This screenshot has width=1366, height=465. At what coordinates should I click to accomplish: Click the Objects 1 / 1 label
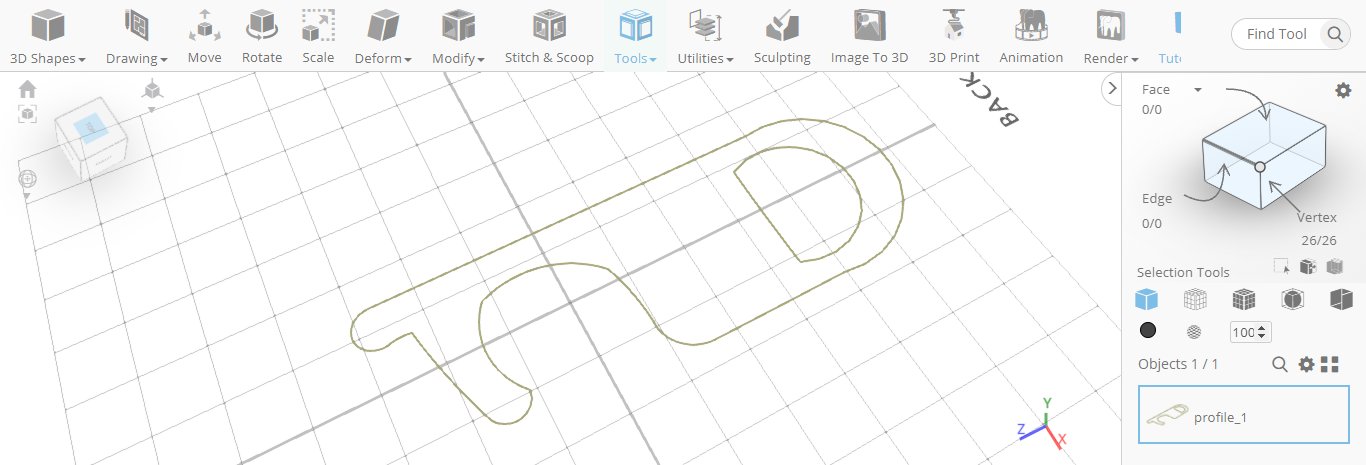[1178, 364]
